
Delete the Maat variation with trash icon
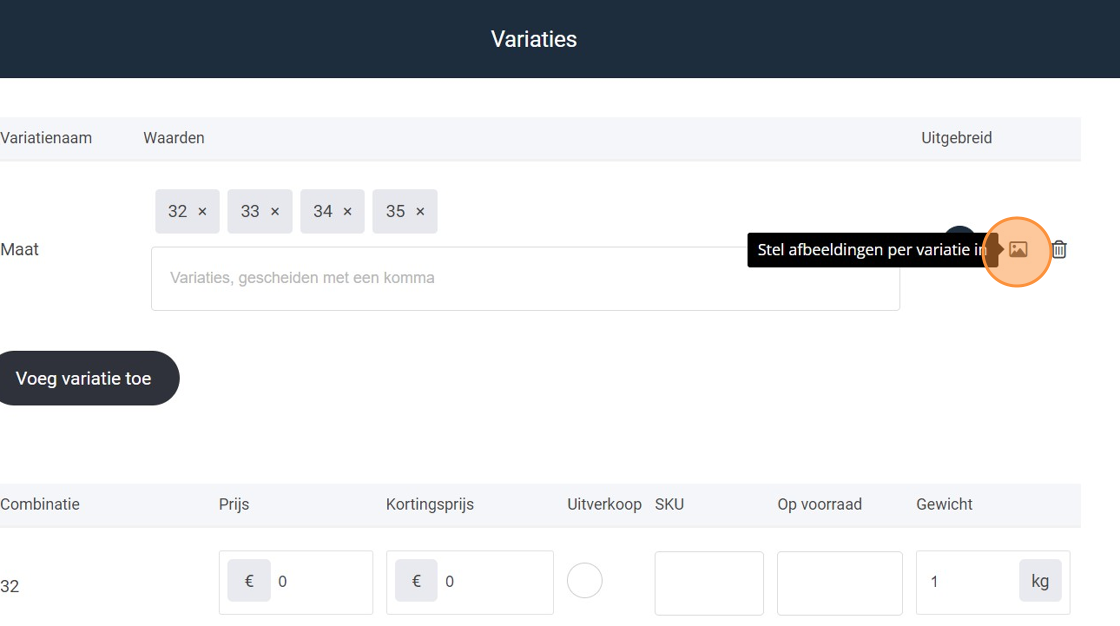click(1059, 250)
